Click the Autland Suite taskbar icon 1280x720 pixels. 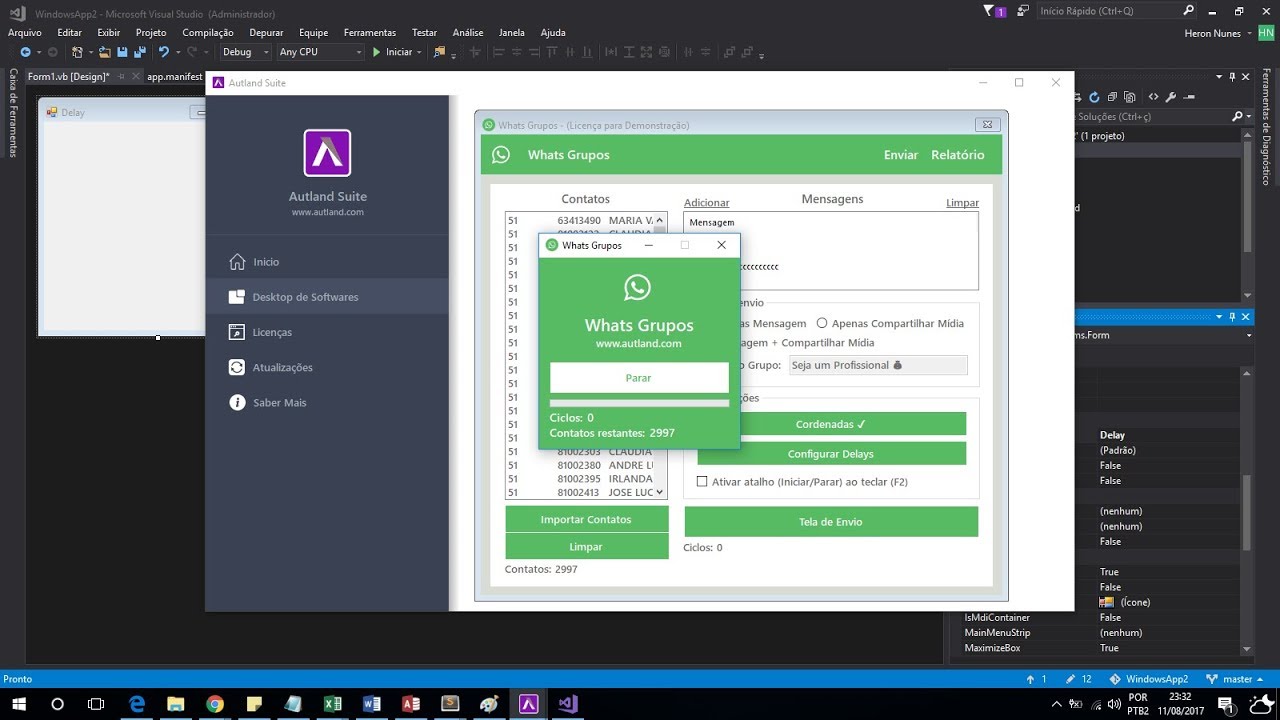(x=529, y=704)
